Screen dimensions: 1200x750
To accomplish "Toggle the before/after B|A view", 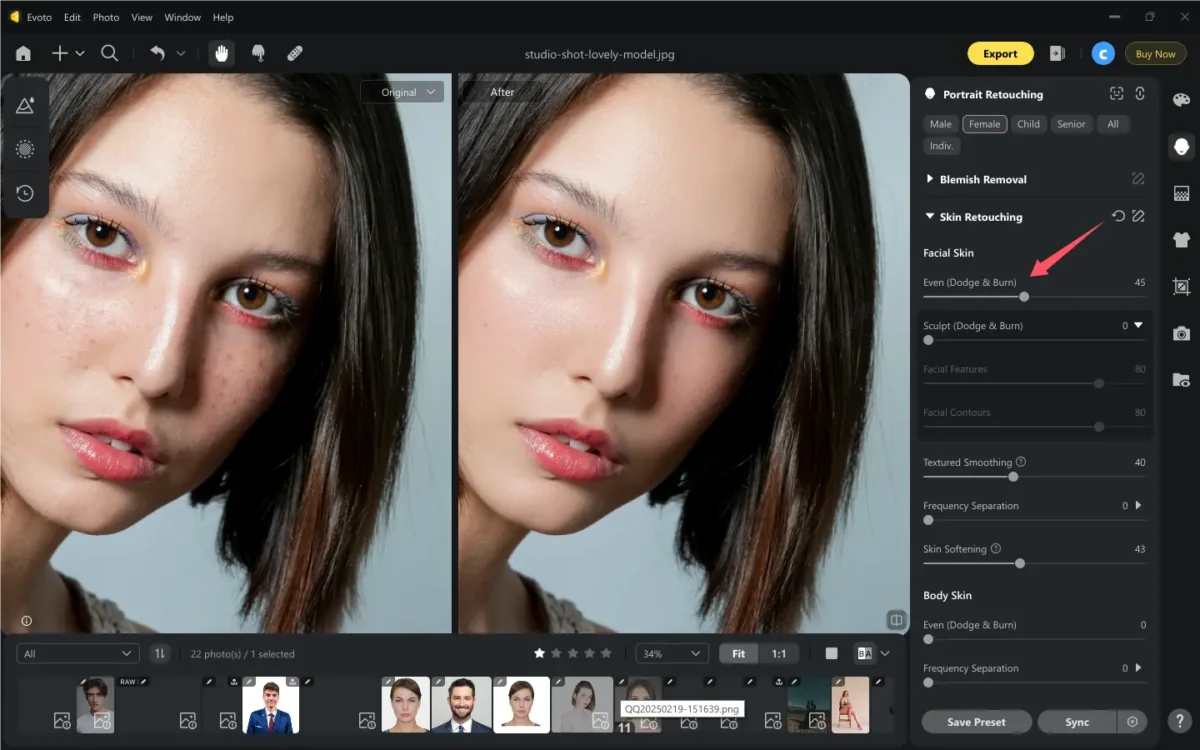I will click(x=864, y=653).
